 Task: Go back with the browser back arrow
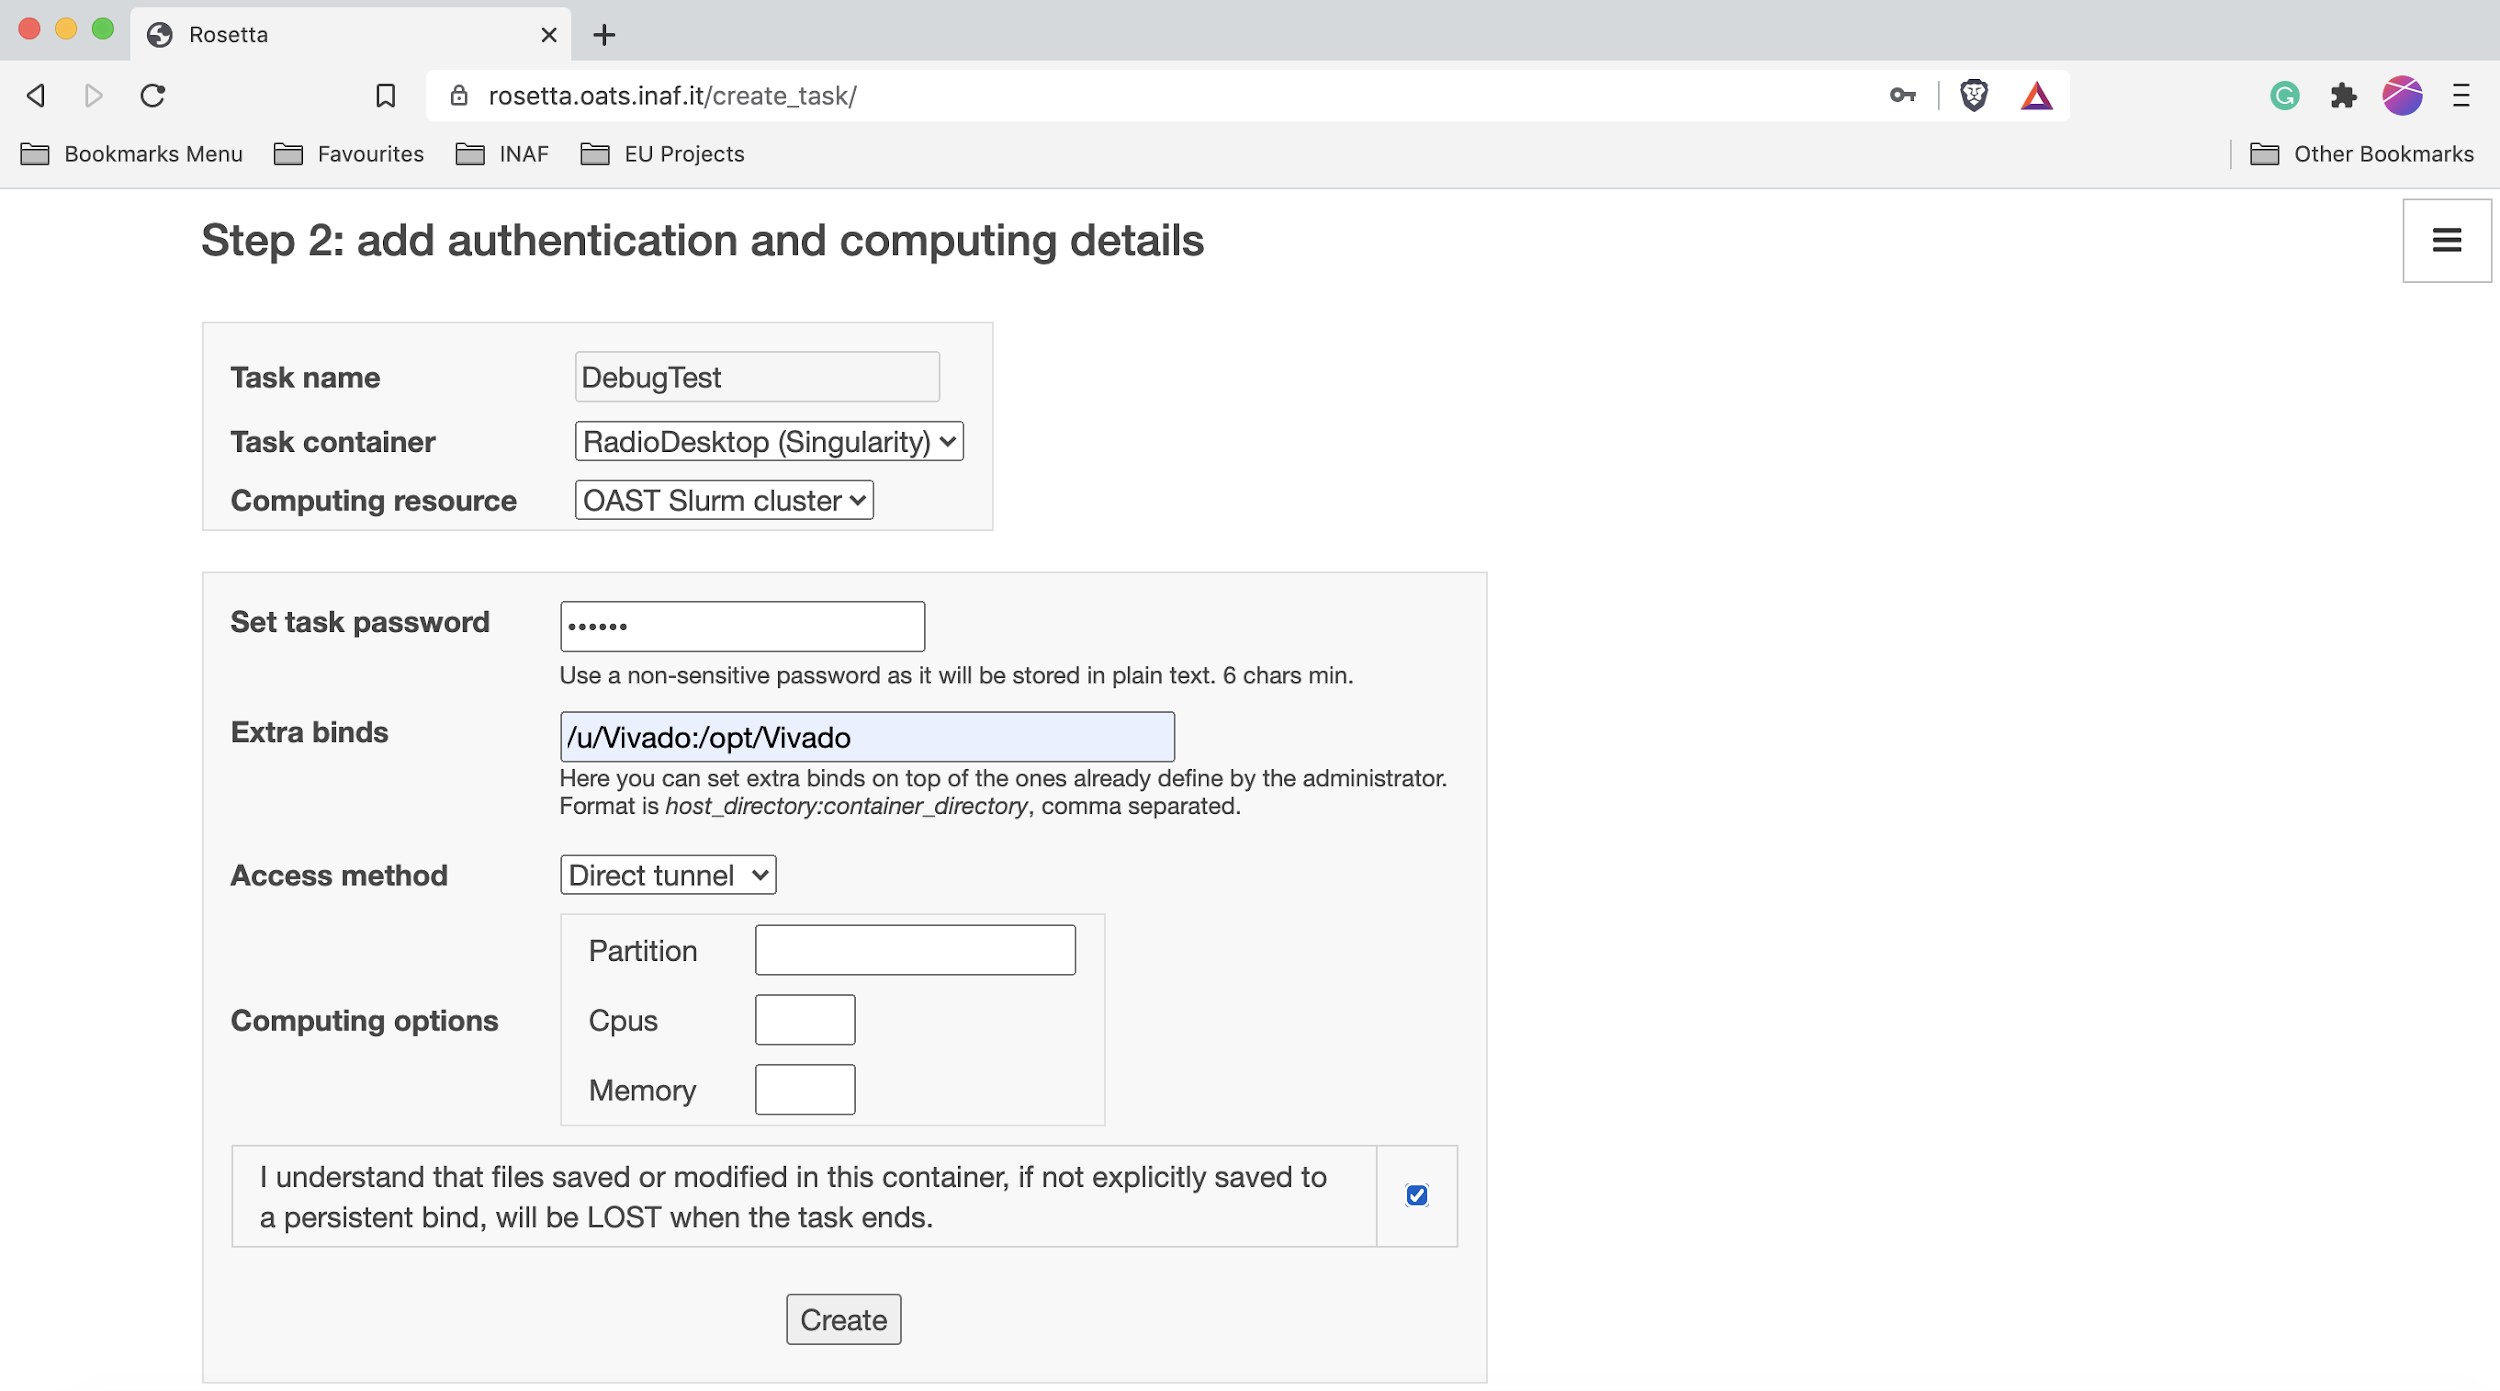(x=36, y=96)
